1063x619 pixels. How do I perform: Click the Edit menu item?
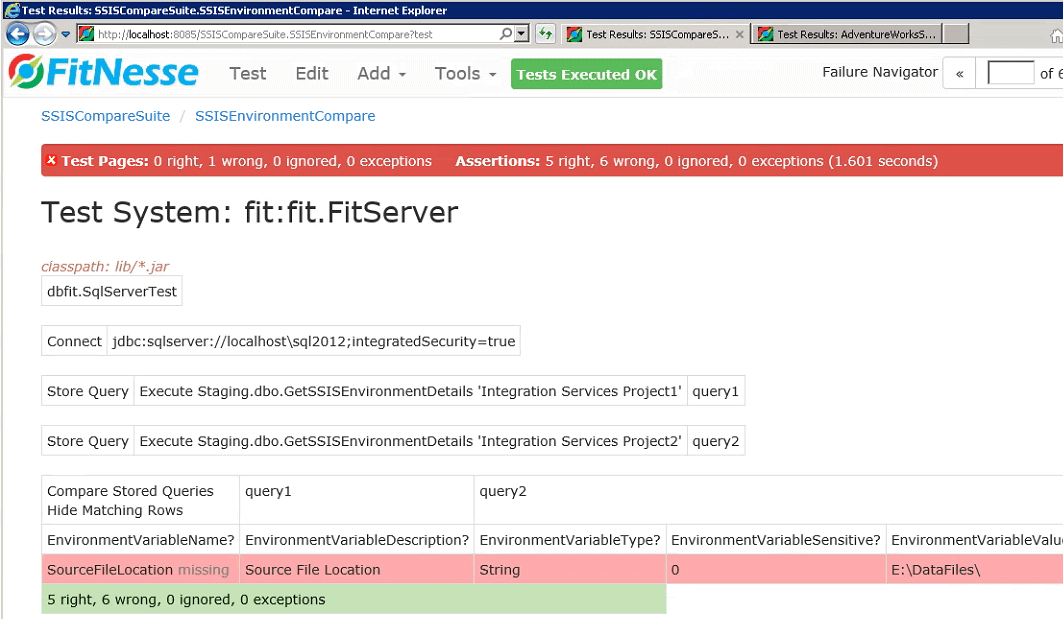[x=312, y=74]
